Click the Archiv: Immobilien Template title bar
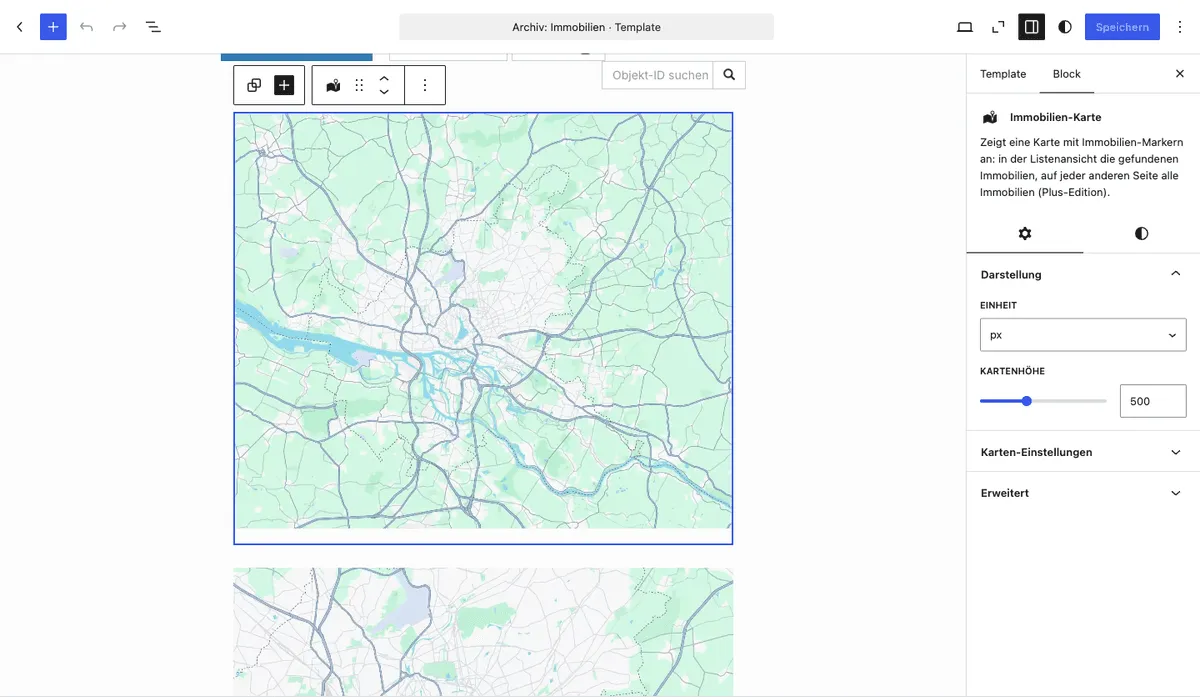The image size is (1200, 697). 586,27
